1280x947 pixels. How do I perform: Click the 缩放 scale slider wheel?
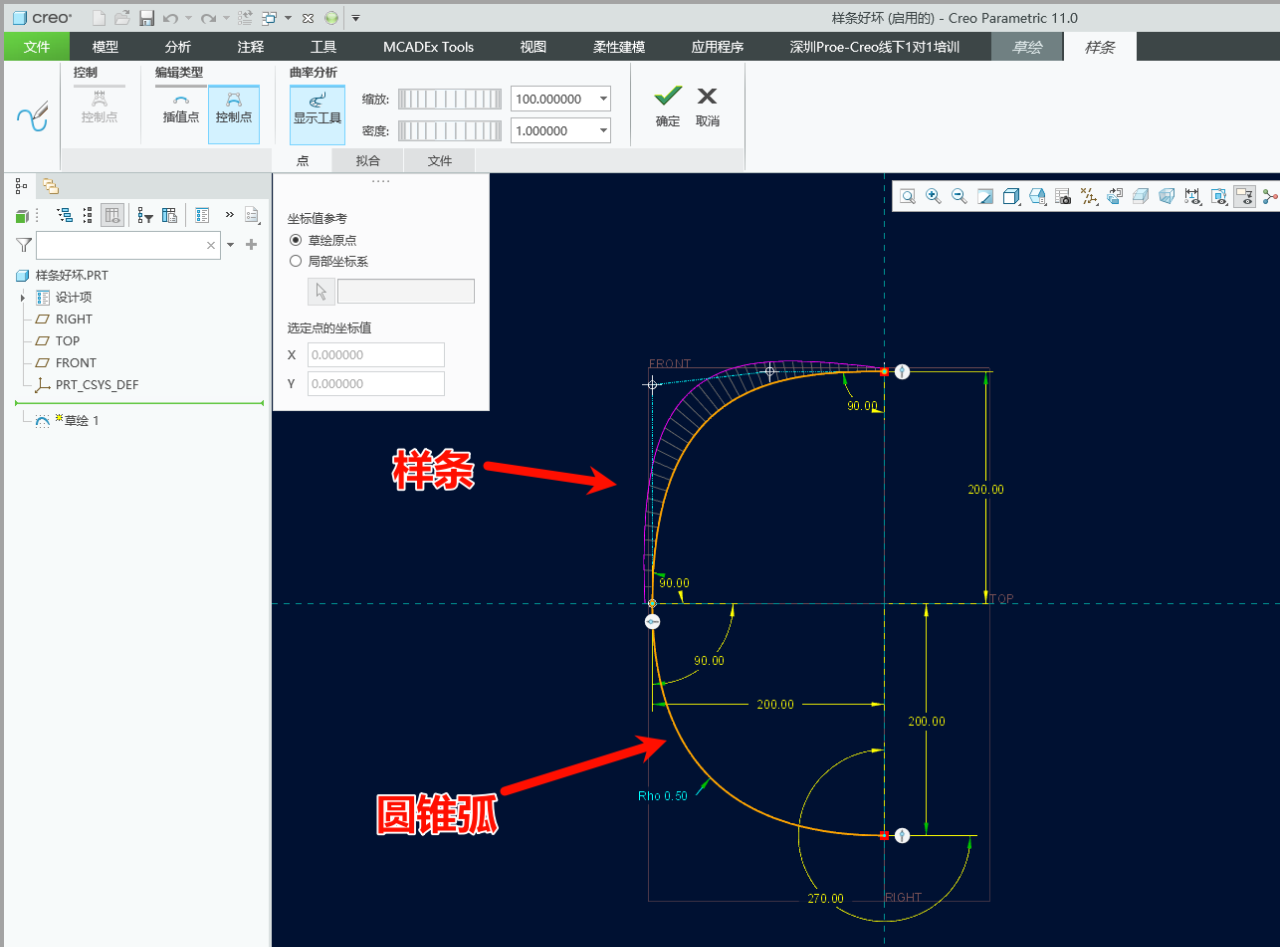[450, 99]
